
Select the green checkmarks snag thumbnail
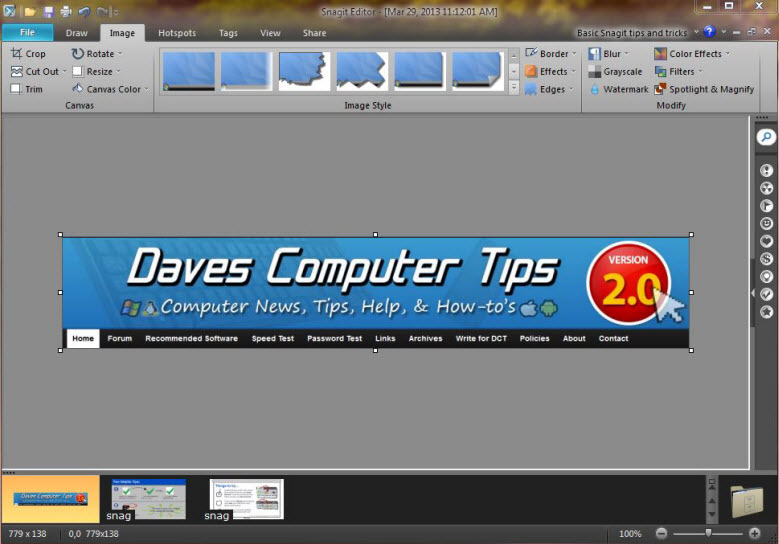click(149, 499)
